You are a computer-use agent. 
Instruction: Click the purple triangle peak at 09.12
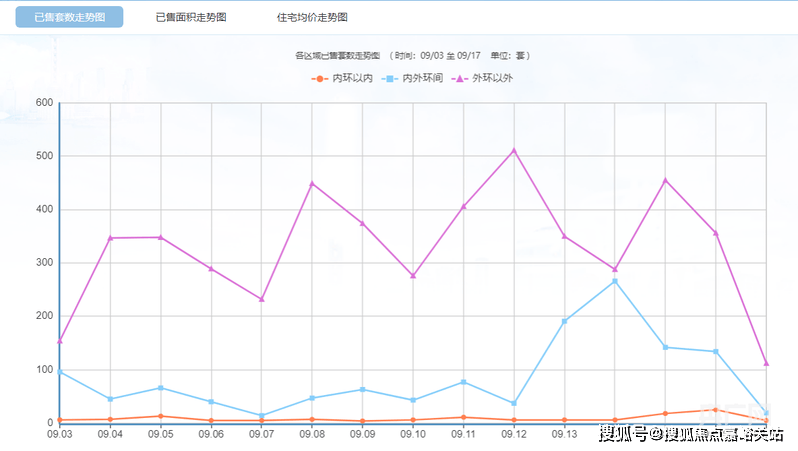coord(514,150)
